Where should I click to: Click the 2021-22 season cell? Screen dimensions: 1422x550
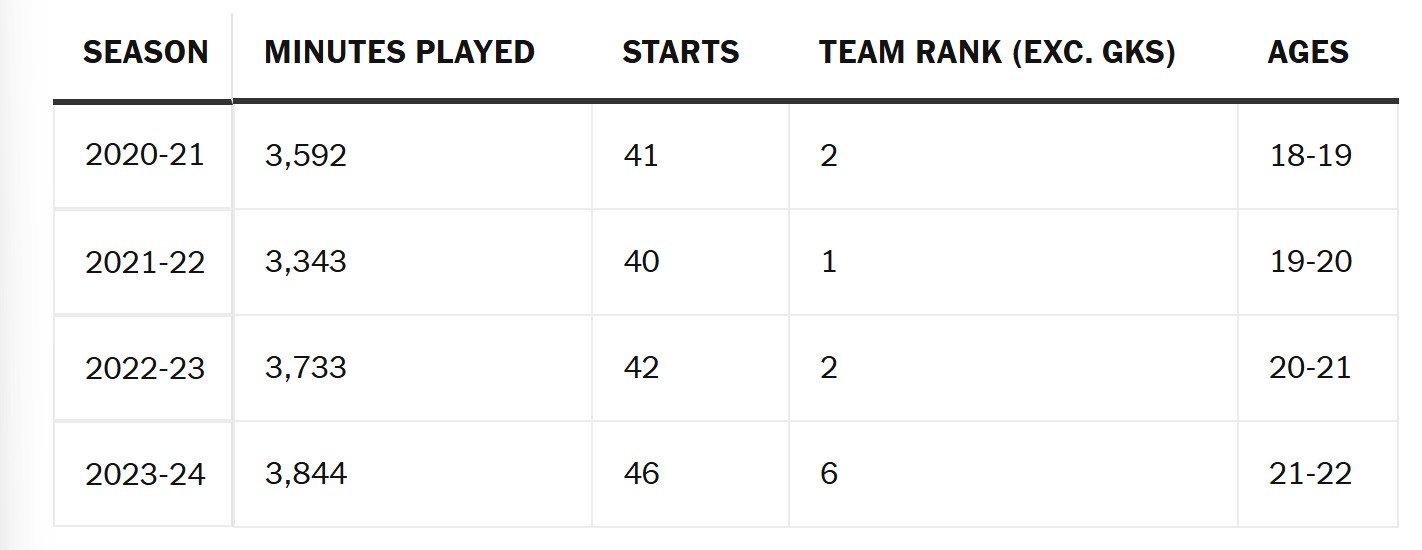pos(145,262)
